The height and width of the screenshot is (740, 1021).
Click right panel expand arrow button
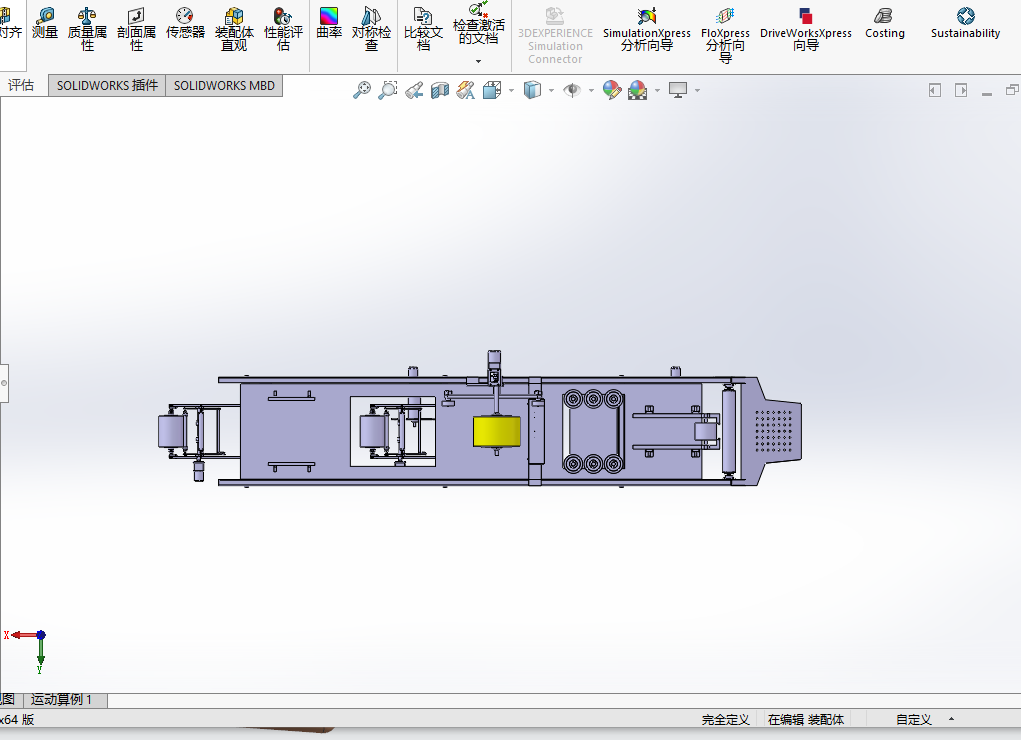(x=961, y=91)
